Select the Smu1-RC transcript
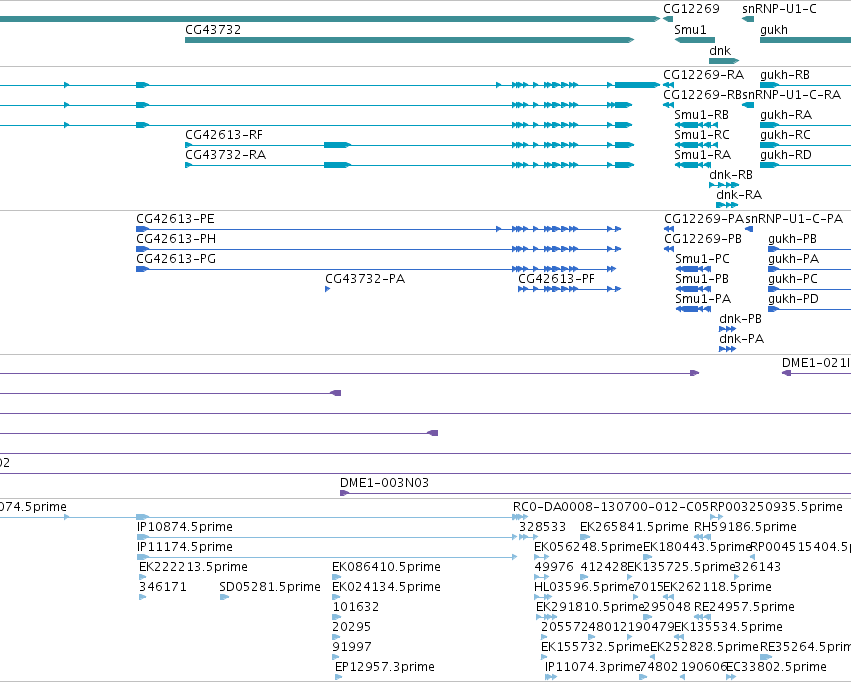Image resolution: width=851 pixels, height=682 pixels. coord(702,135)
